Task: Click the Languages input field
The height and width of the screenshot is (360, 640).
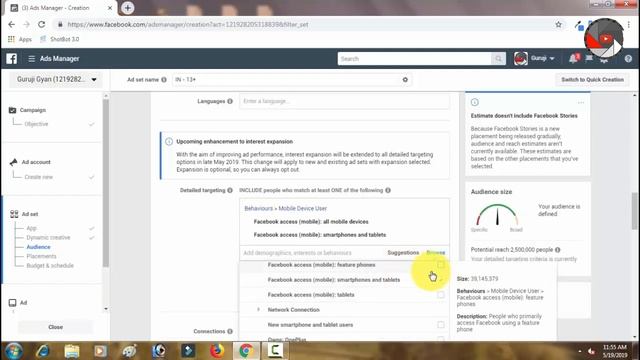Action: (344, 101)
